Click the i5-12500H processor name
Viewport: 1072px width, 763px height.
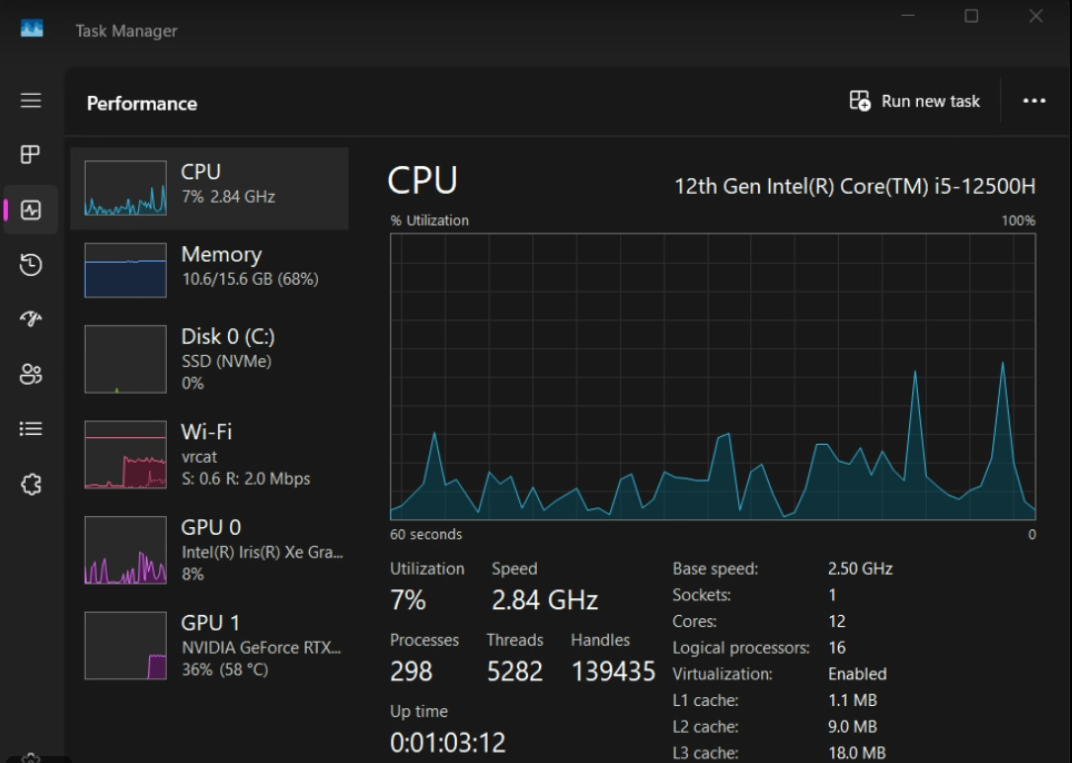[x=855, y=186]
